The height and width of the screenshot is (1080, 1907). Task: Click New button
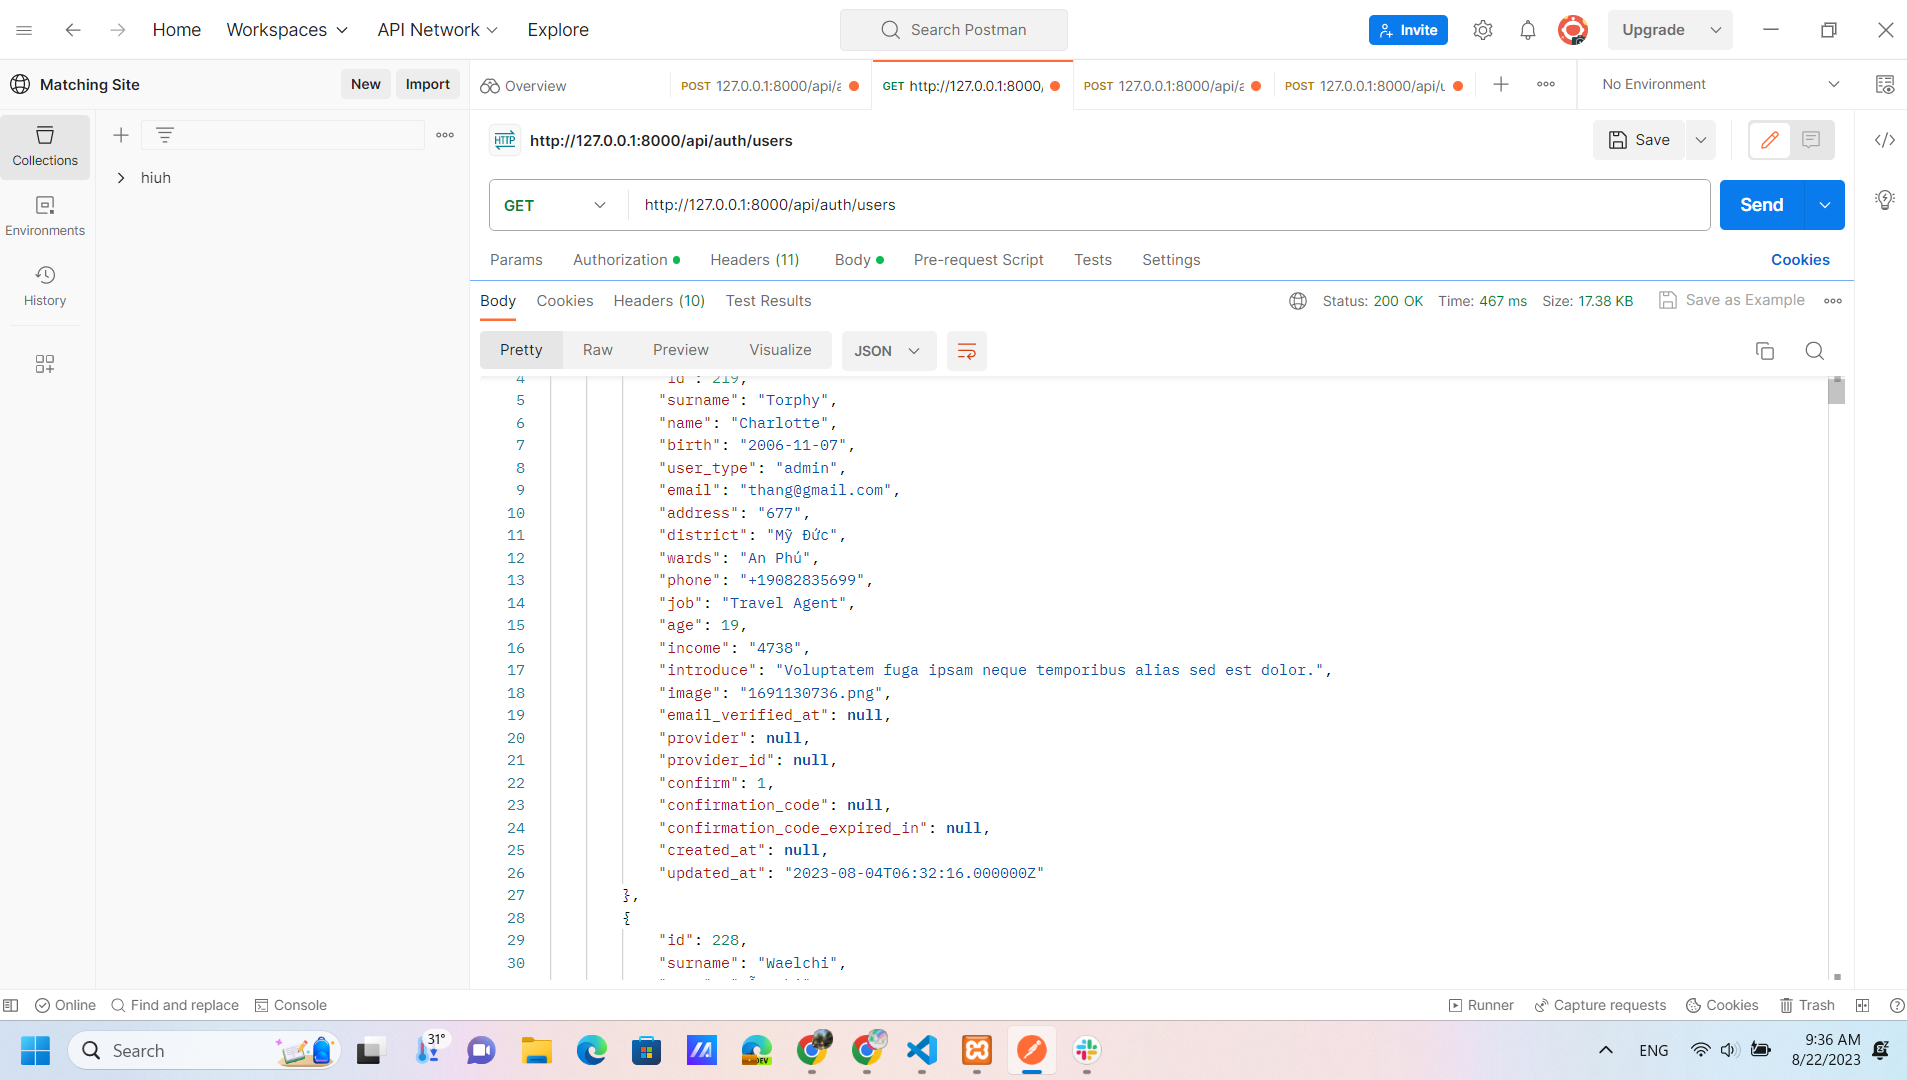pyautogui.click(x=366, y=85)
